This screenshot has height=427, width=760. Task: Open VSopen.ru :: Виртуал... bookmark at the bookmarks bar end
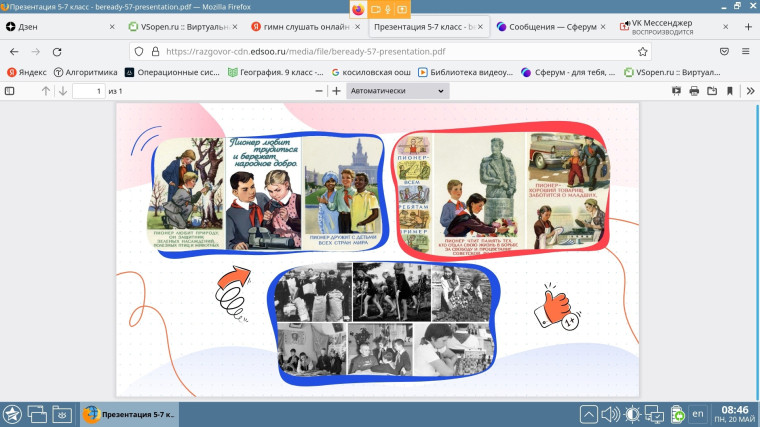point(672,72)
